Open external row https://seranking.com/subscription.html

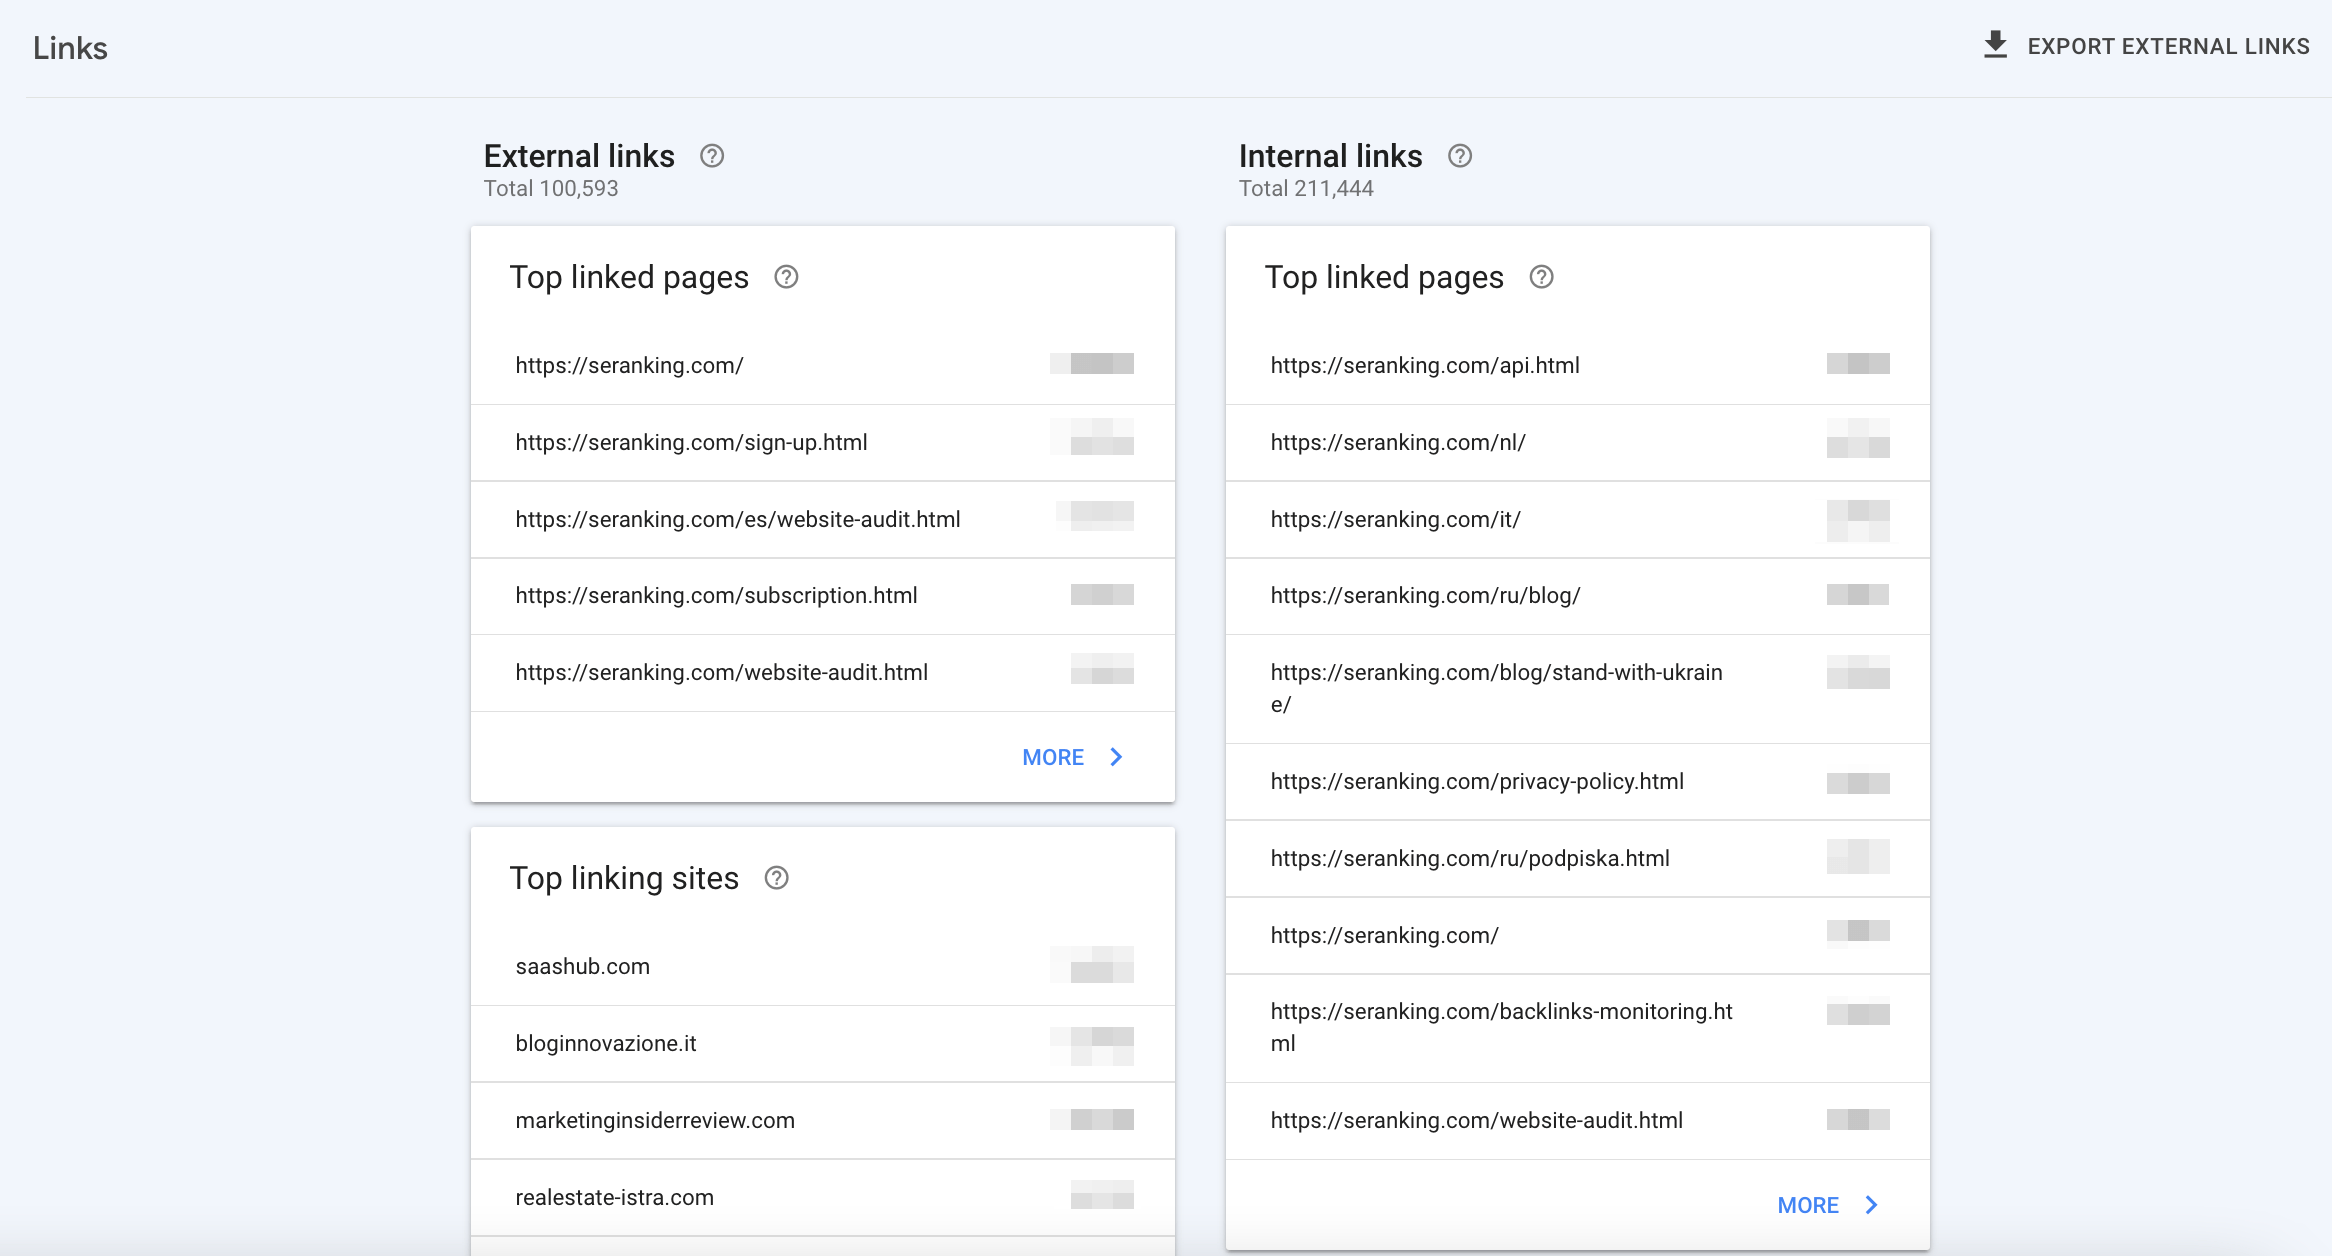(x=823, y=596)
